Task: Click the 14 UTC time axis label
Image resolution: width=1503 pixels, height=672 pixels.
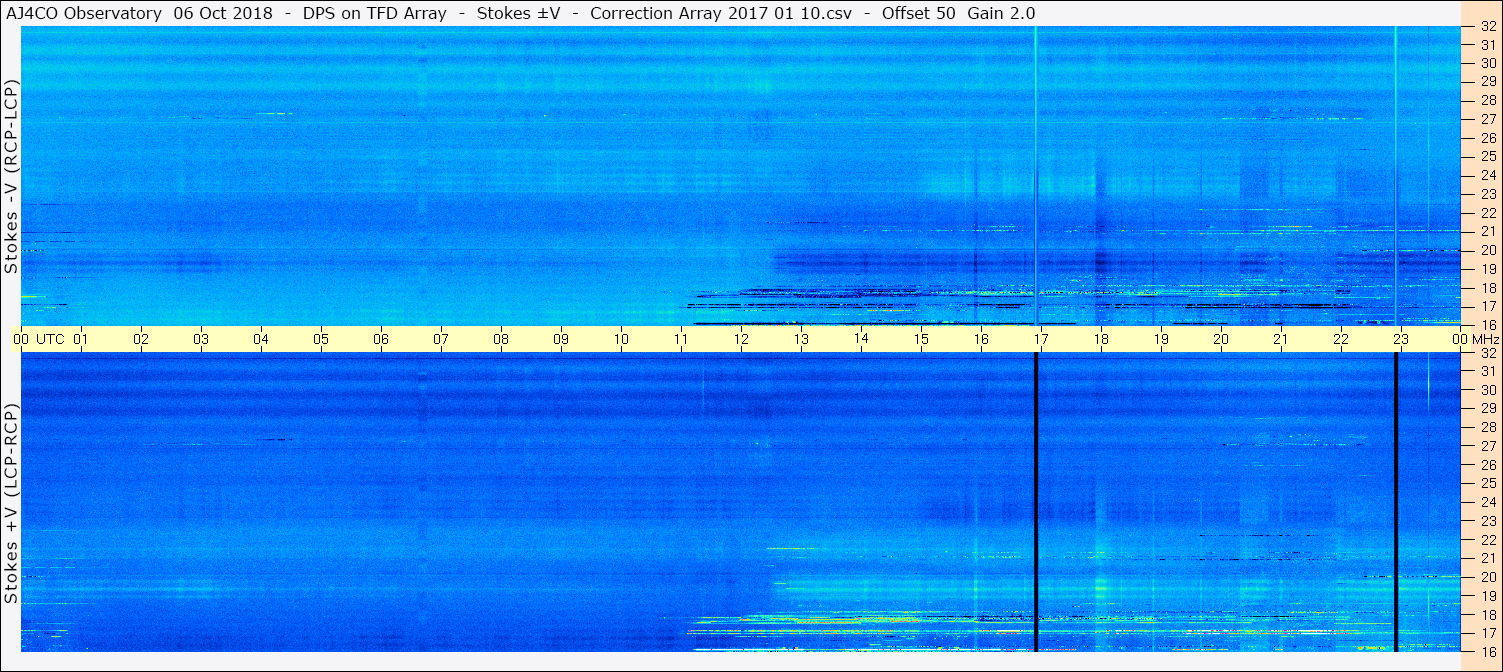Action: point(861,339)
